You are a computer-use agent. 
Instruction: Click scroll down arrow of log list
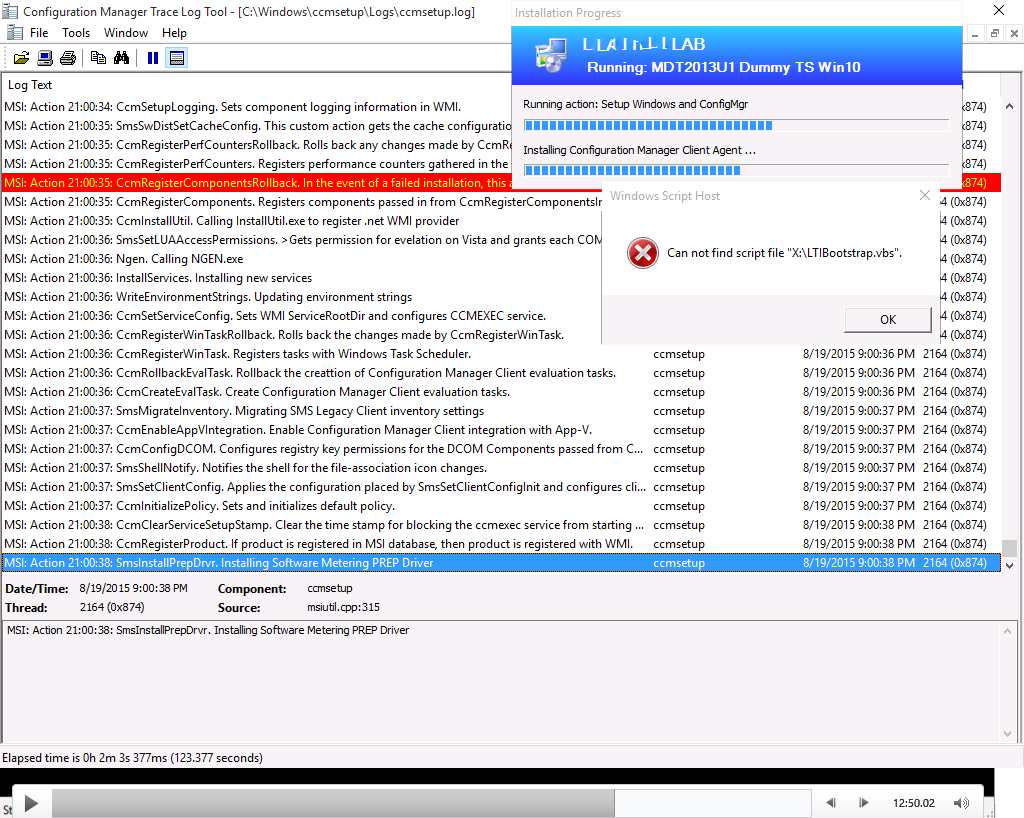[x=1009, y=565]
